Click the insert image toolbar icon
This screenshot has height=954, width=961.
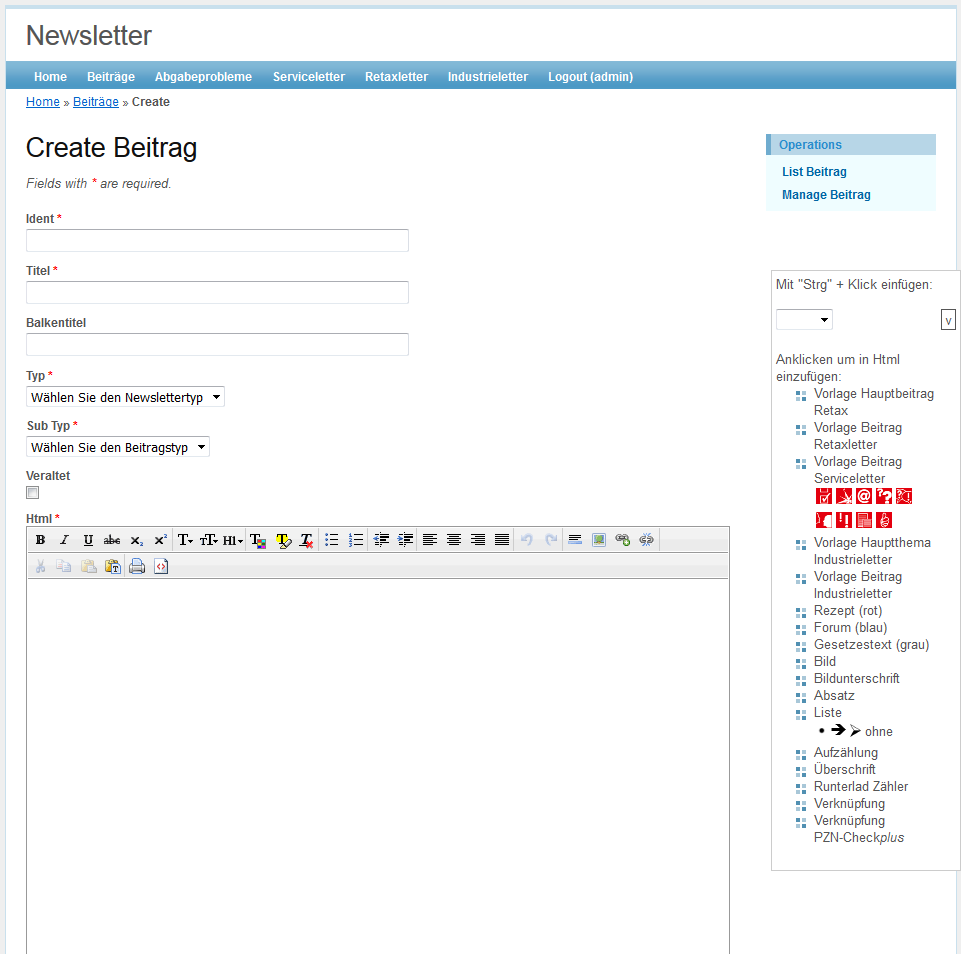click(599, 540)
